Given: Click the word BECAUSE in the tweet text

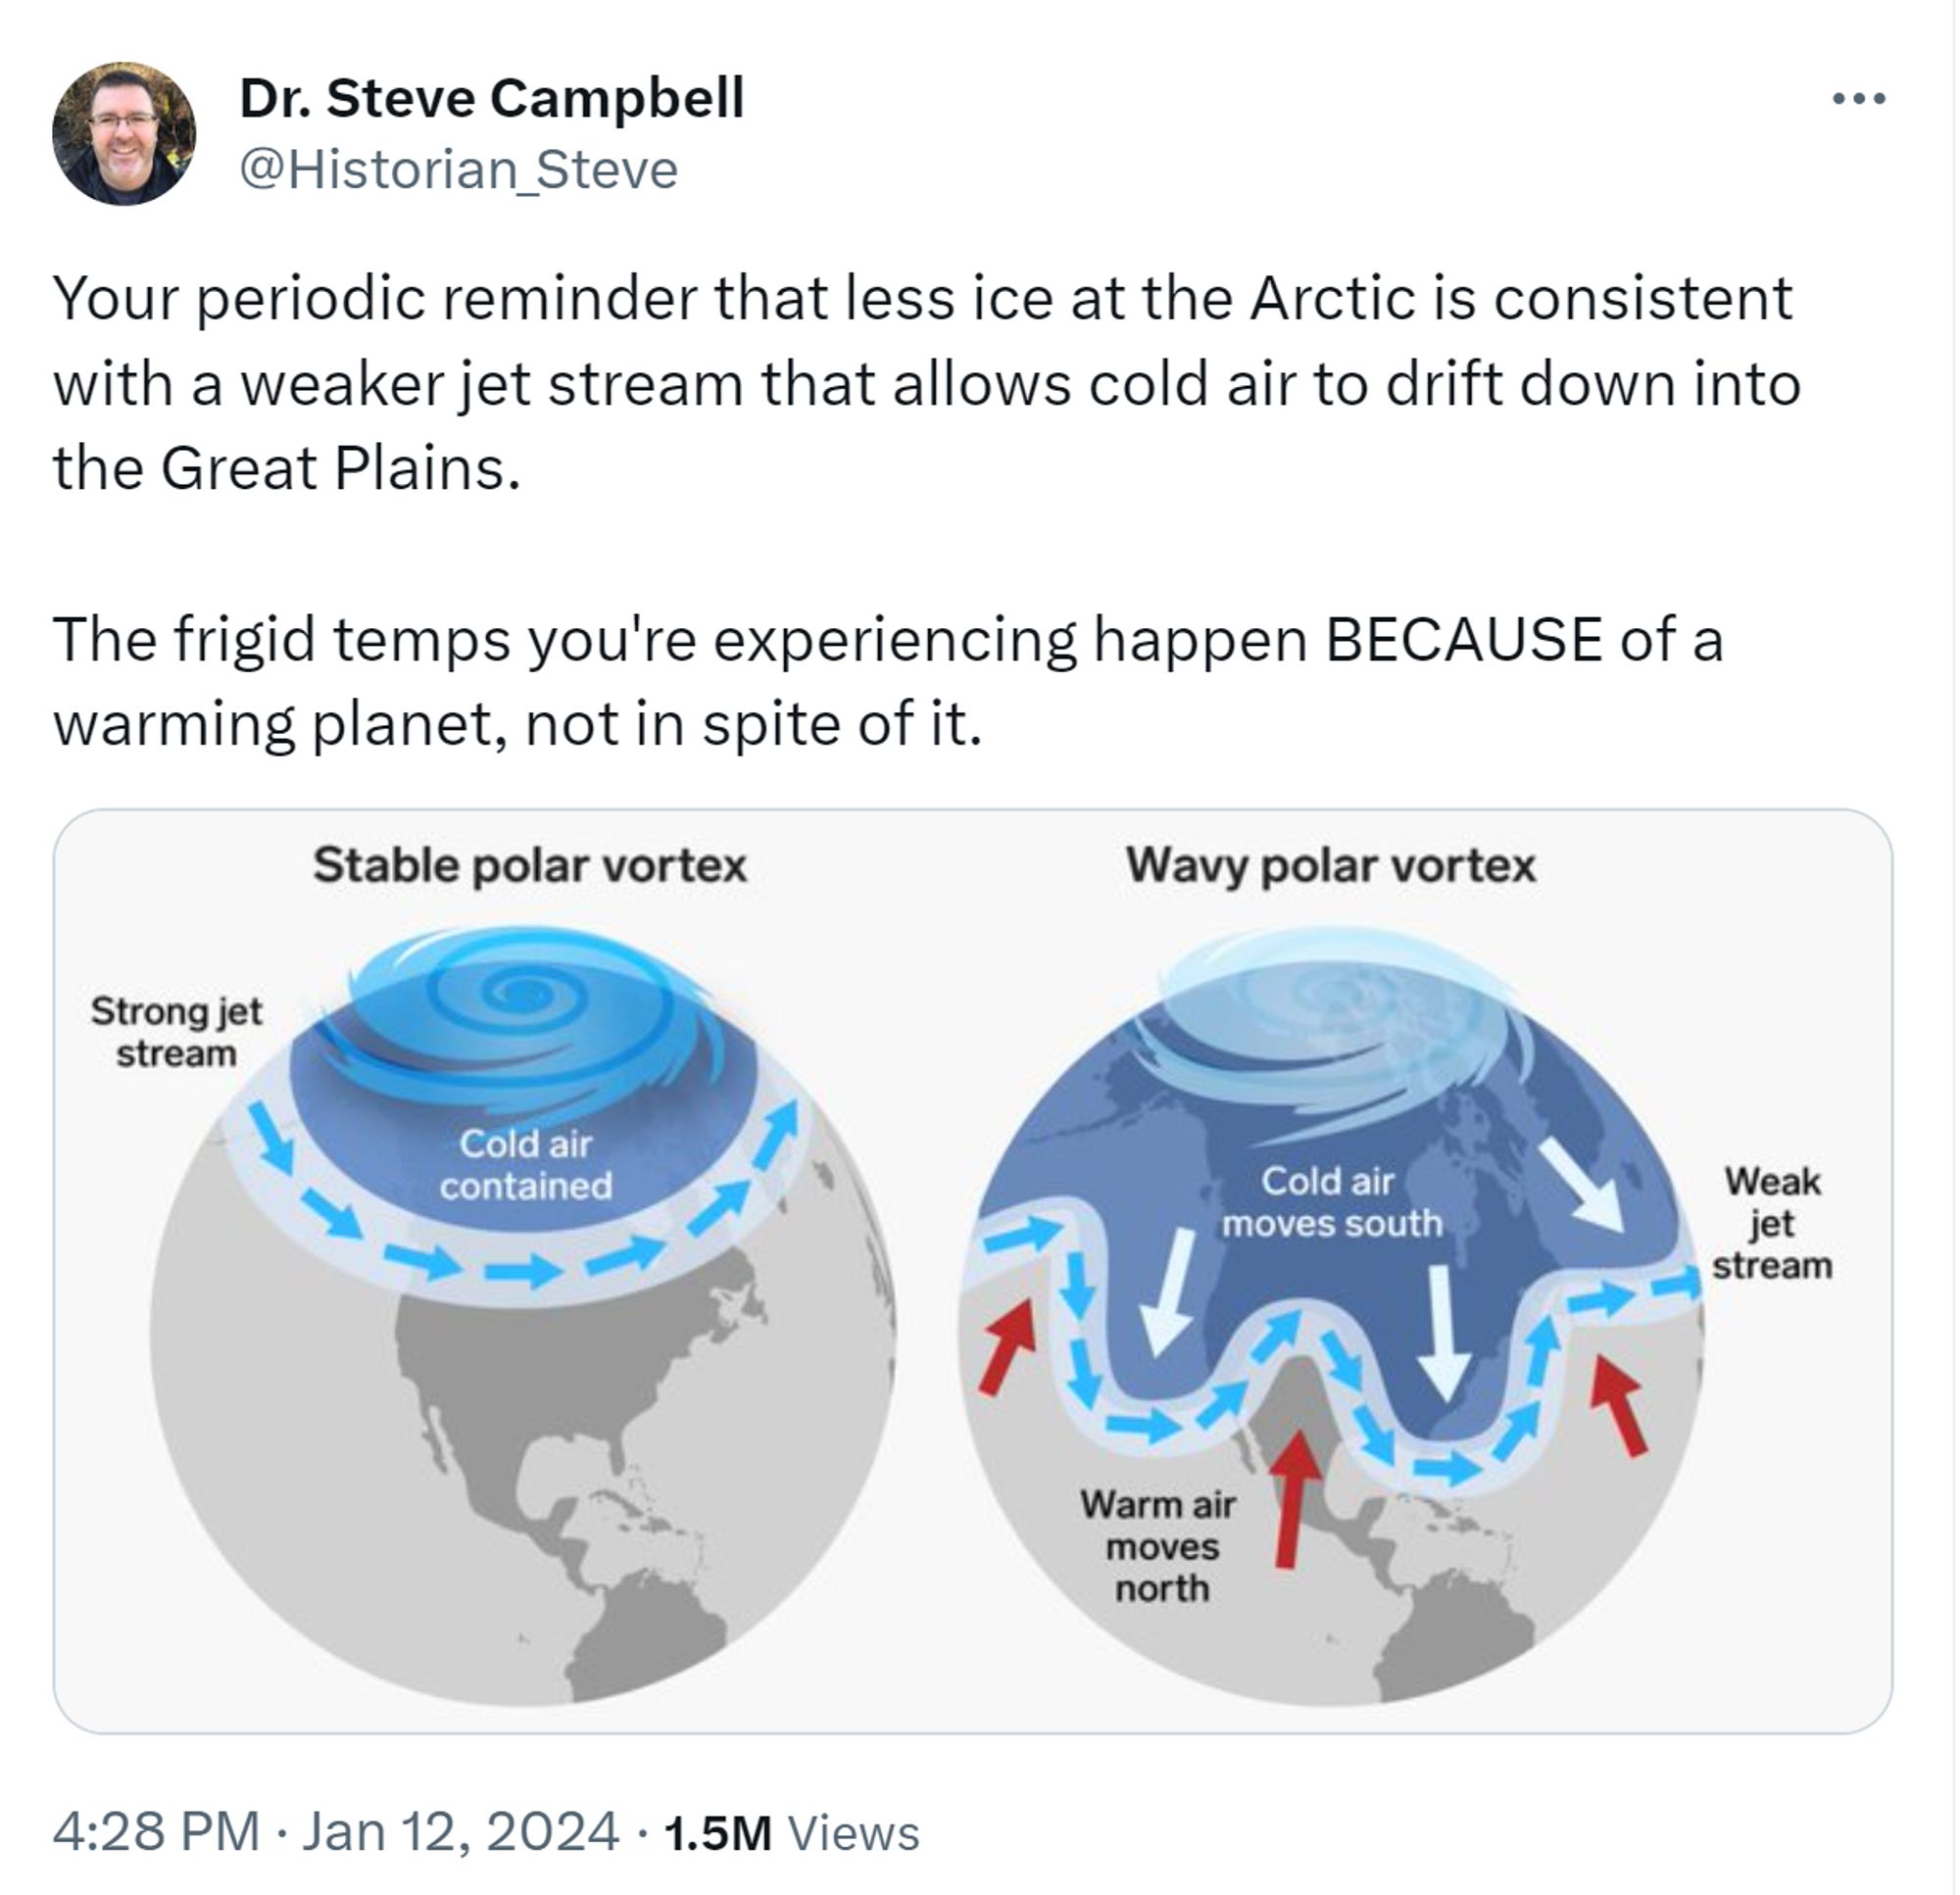Looking at the screenshot, I should click(1463, 640).
